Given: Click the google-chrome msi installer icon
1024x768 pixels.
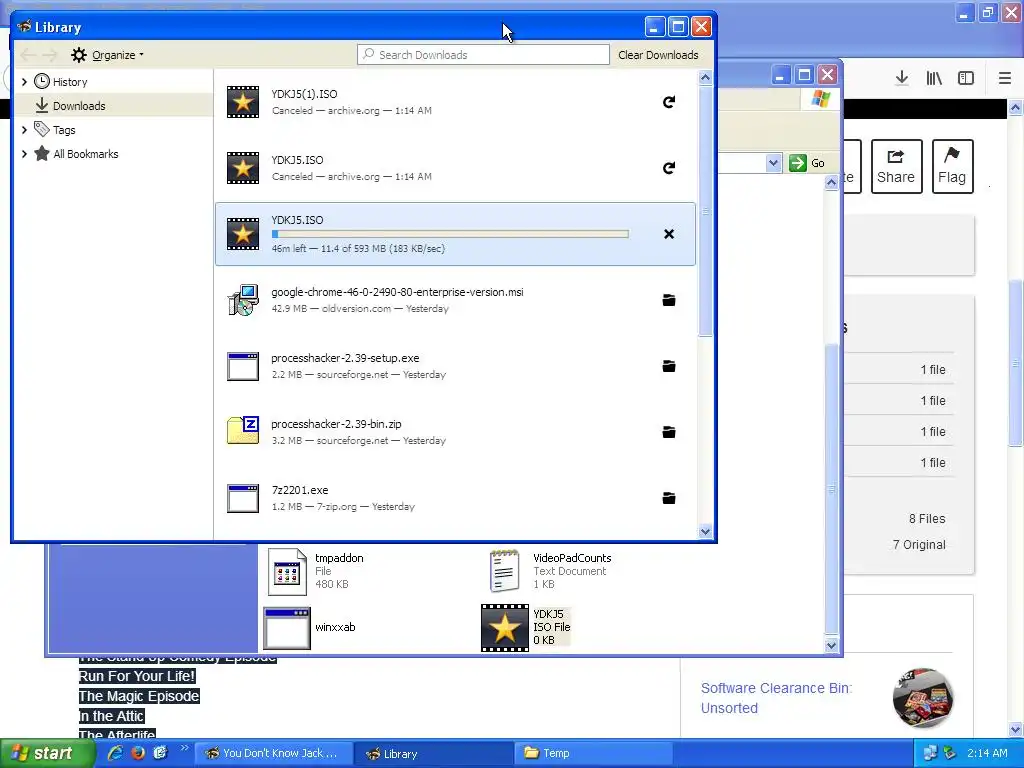Looking at the screenshot, I should pyautogui.click(x=243, y=300).
